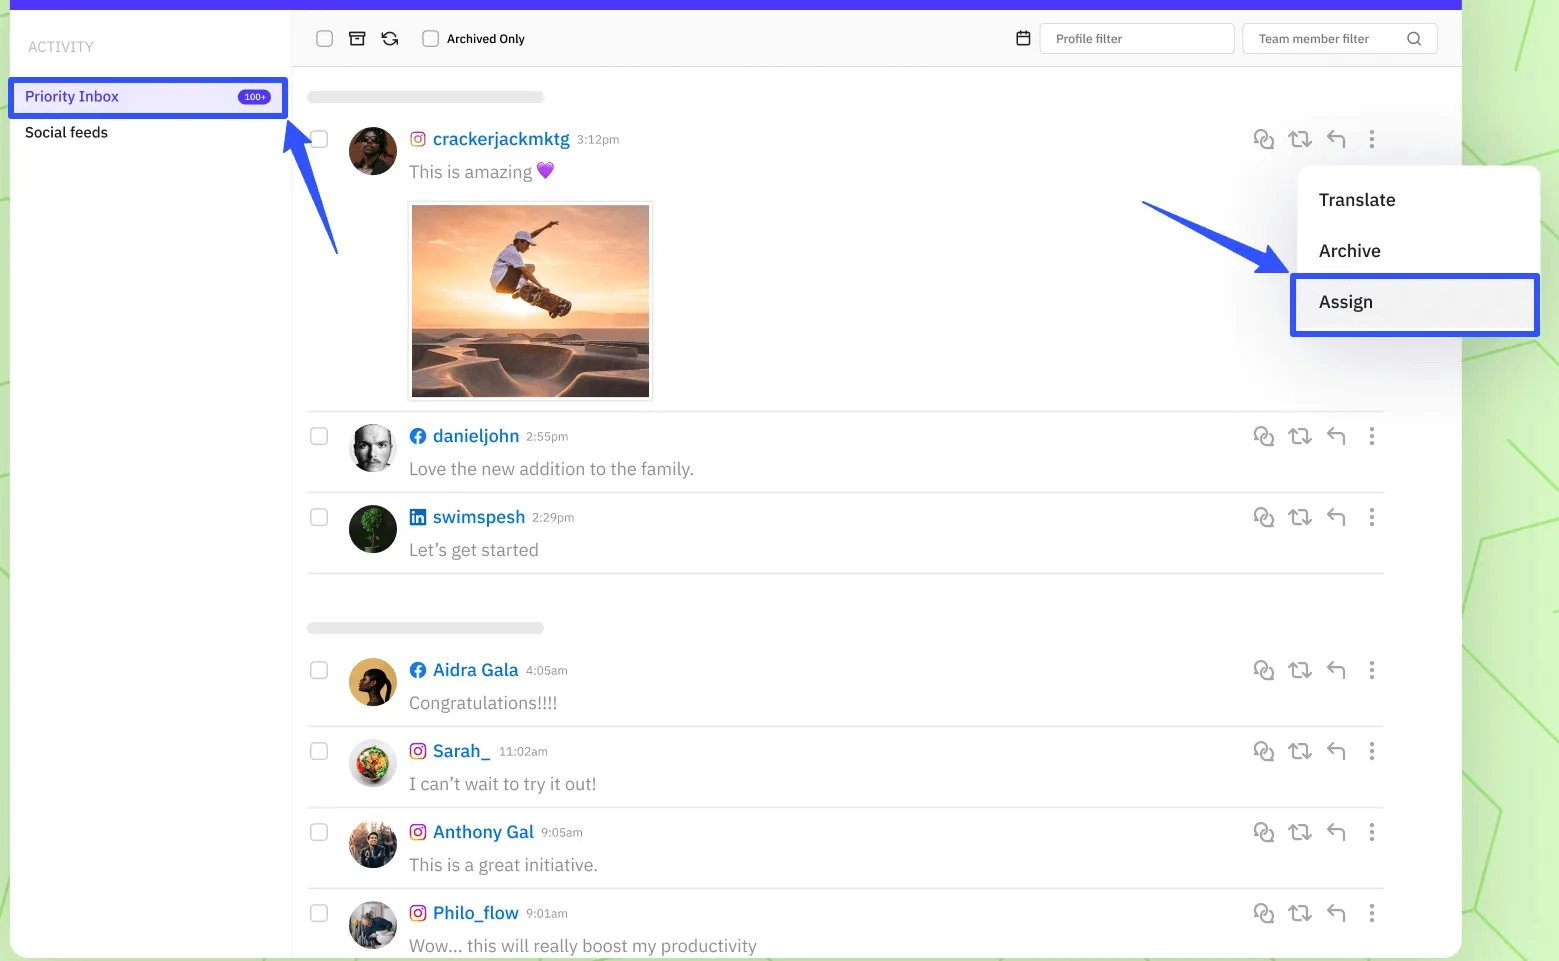Select the repost icon on danieljohn's message
Viewport: 1559px width, 961px height.
pos(1300,436)
